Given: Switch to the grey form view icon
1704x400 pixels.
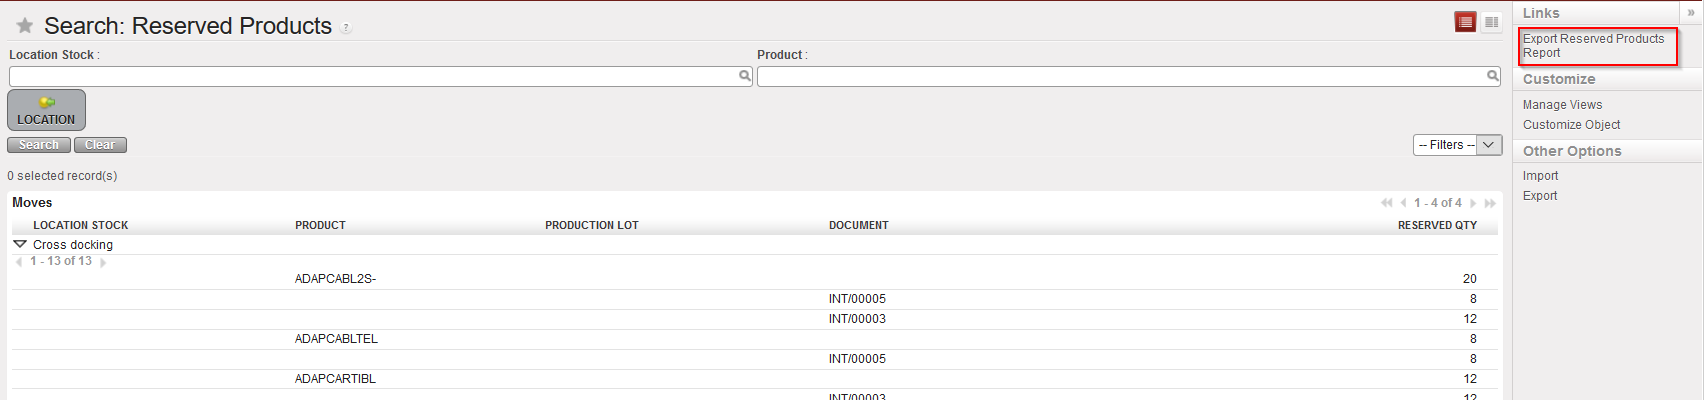Looking at the screenshot, I should 1491,22.
